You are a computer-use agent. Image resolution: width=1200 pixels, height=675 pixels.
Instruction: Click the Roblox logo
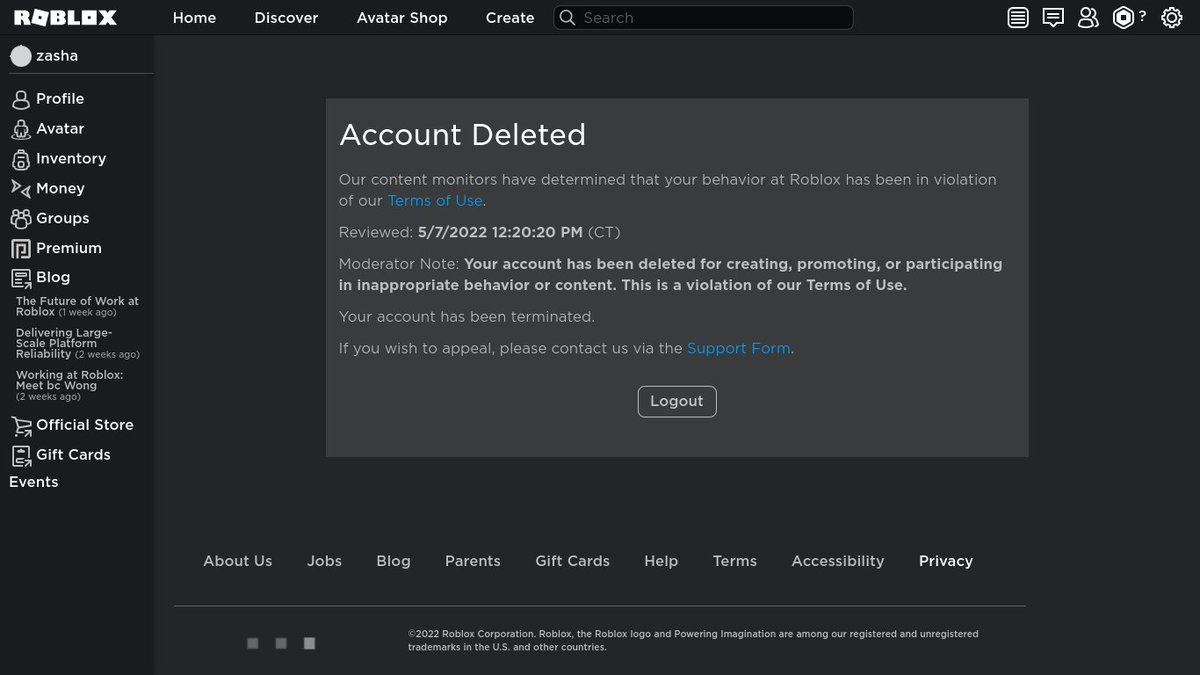click(65, 18)
